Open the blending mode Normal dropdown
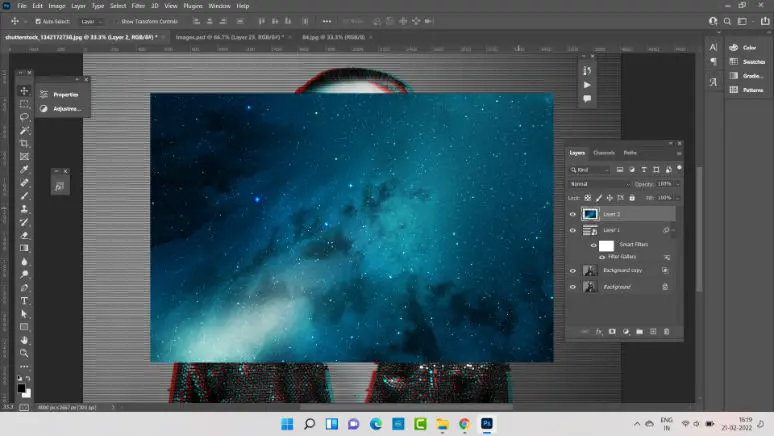Viewport: 774px width, 436px height. coord(599,185)
